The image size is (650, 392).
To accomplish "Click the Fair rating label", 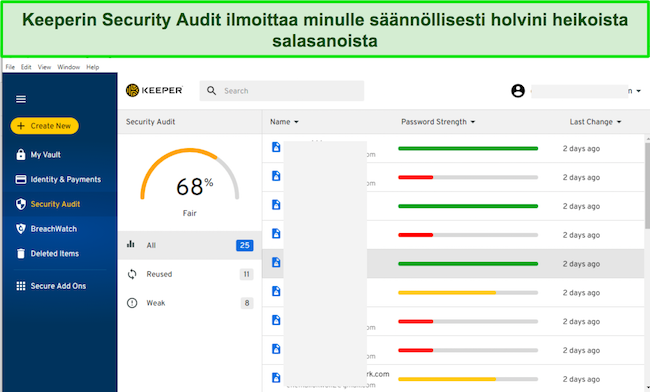I will click(189, 213).
